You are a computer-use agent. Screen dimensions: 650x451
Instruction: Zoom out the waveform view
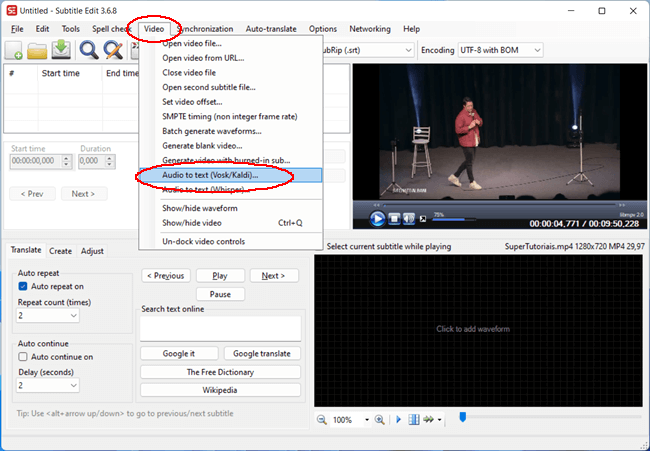[324, 420]
